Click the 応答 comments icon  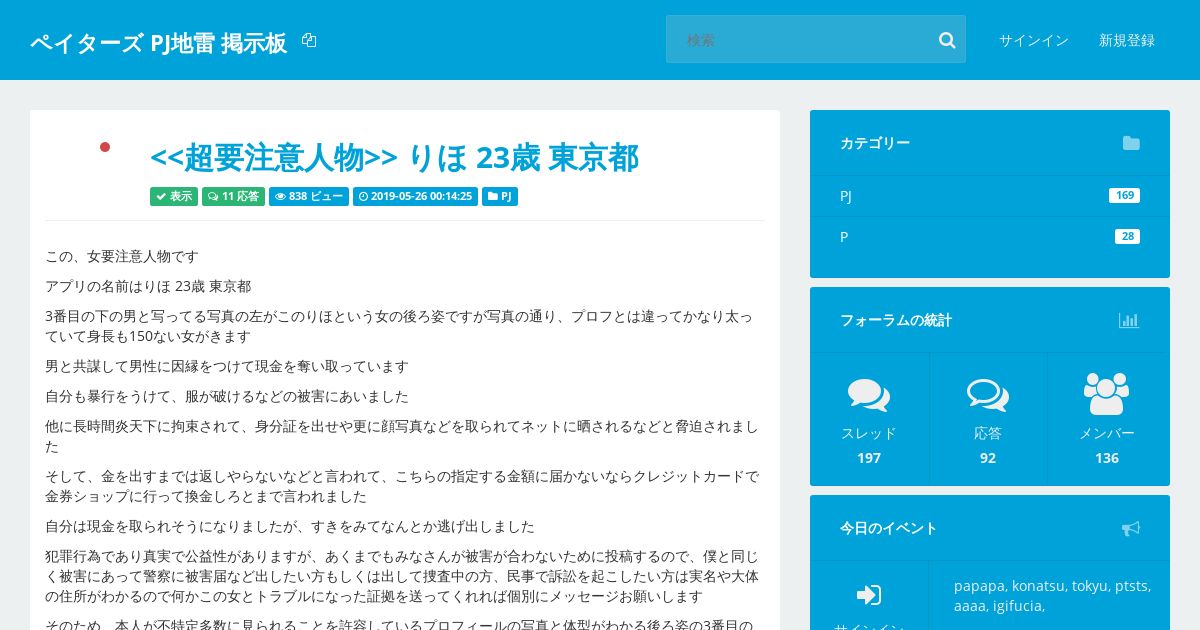[x=988, y=394]
